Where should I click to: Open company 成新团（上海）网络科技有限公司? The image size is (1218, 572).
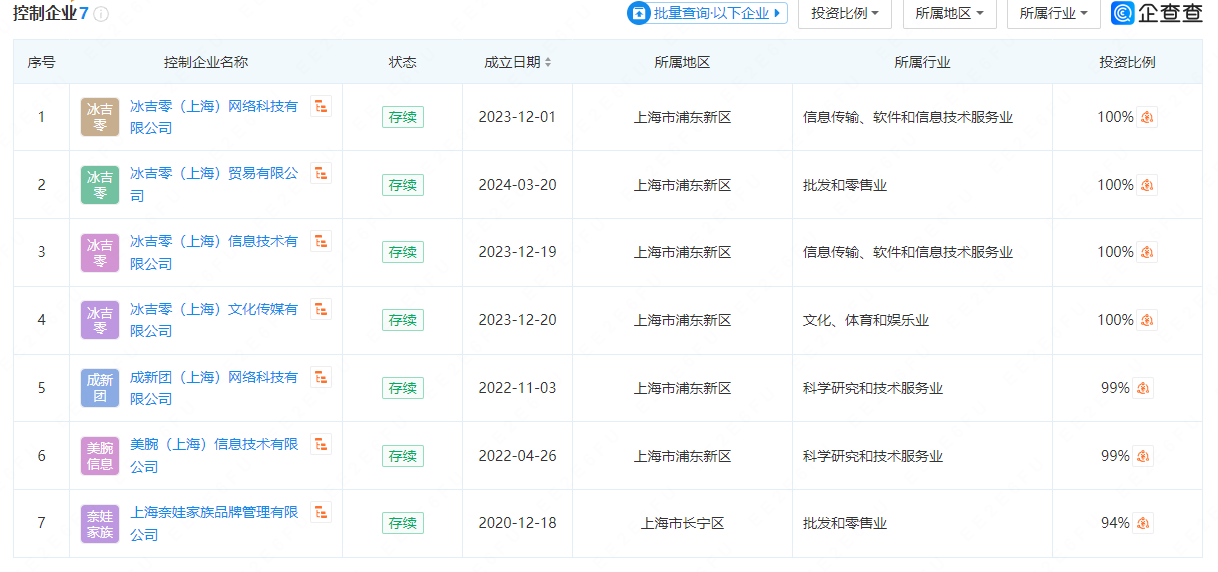[x=214, y=388]
